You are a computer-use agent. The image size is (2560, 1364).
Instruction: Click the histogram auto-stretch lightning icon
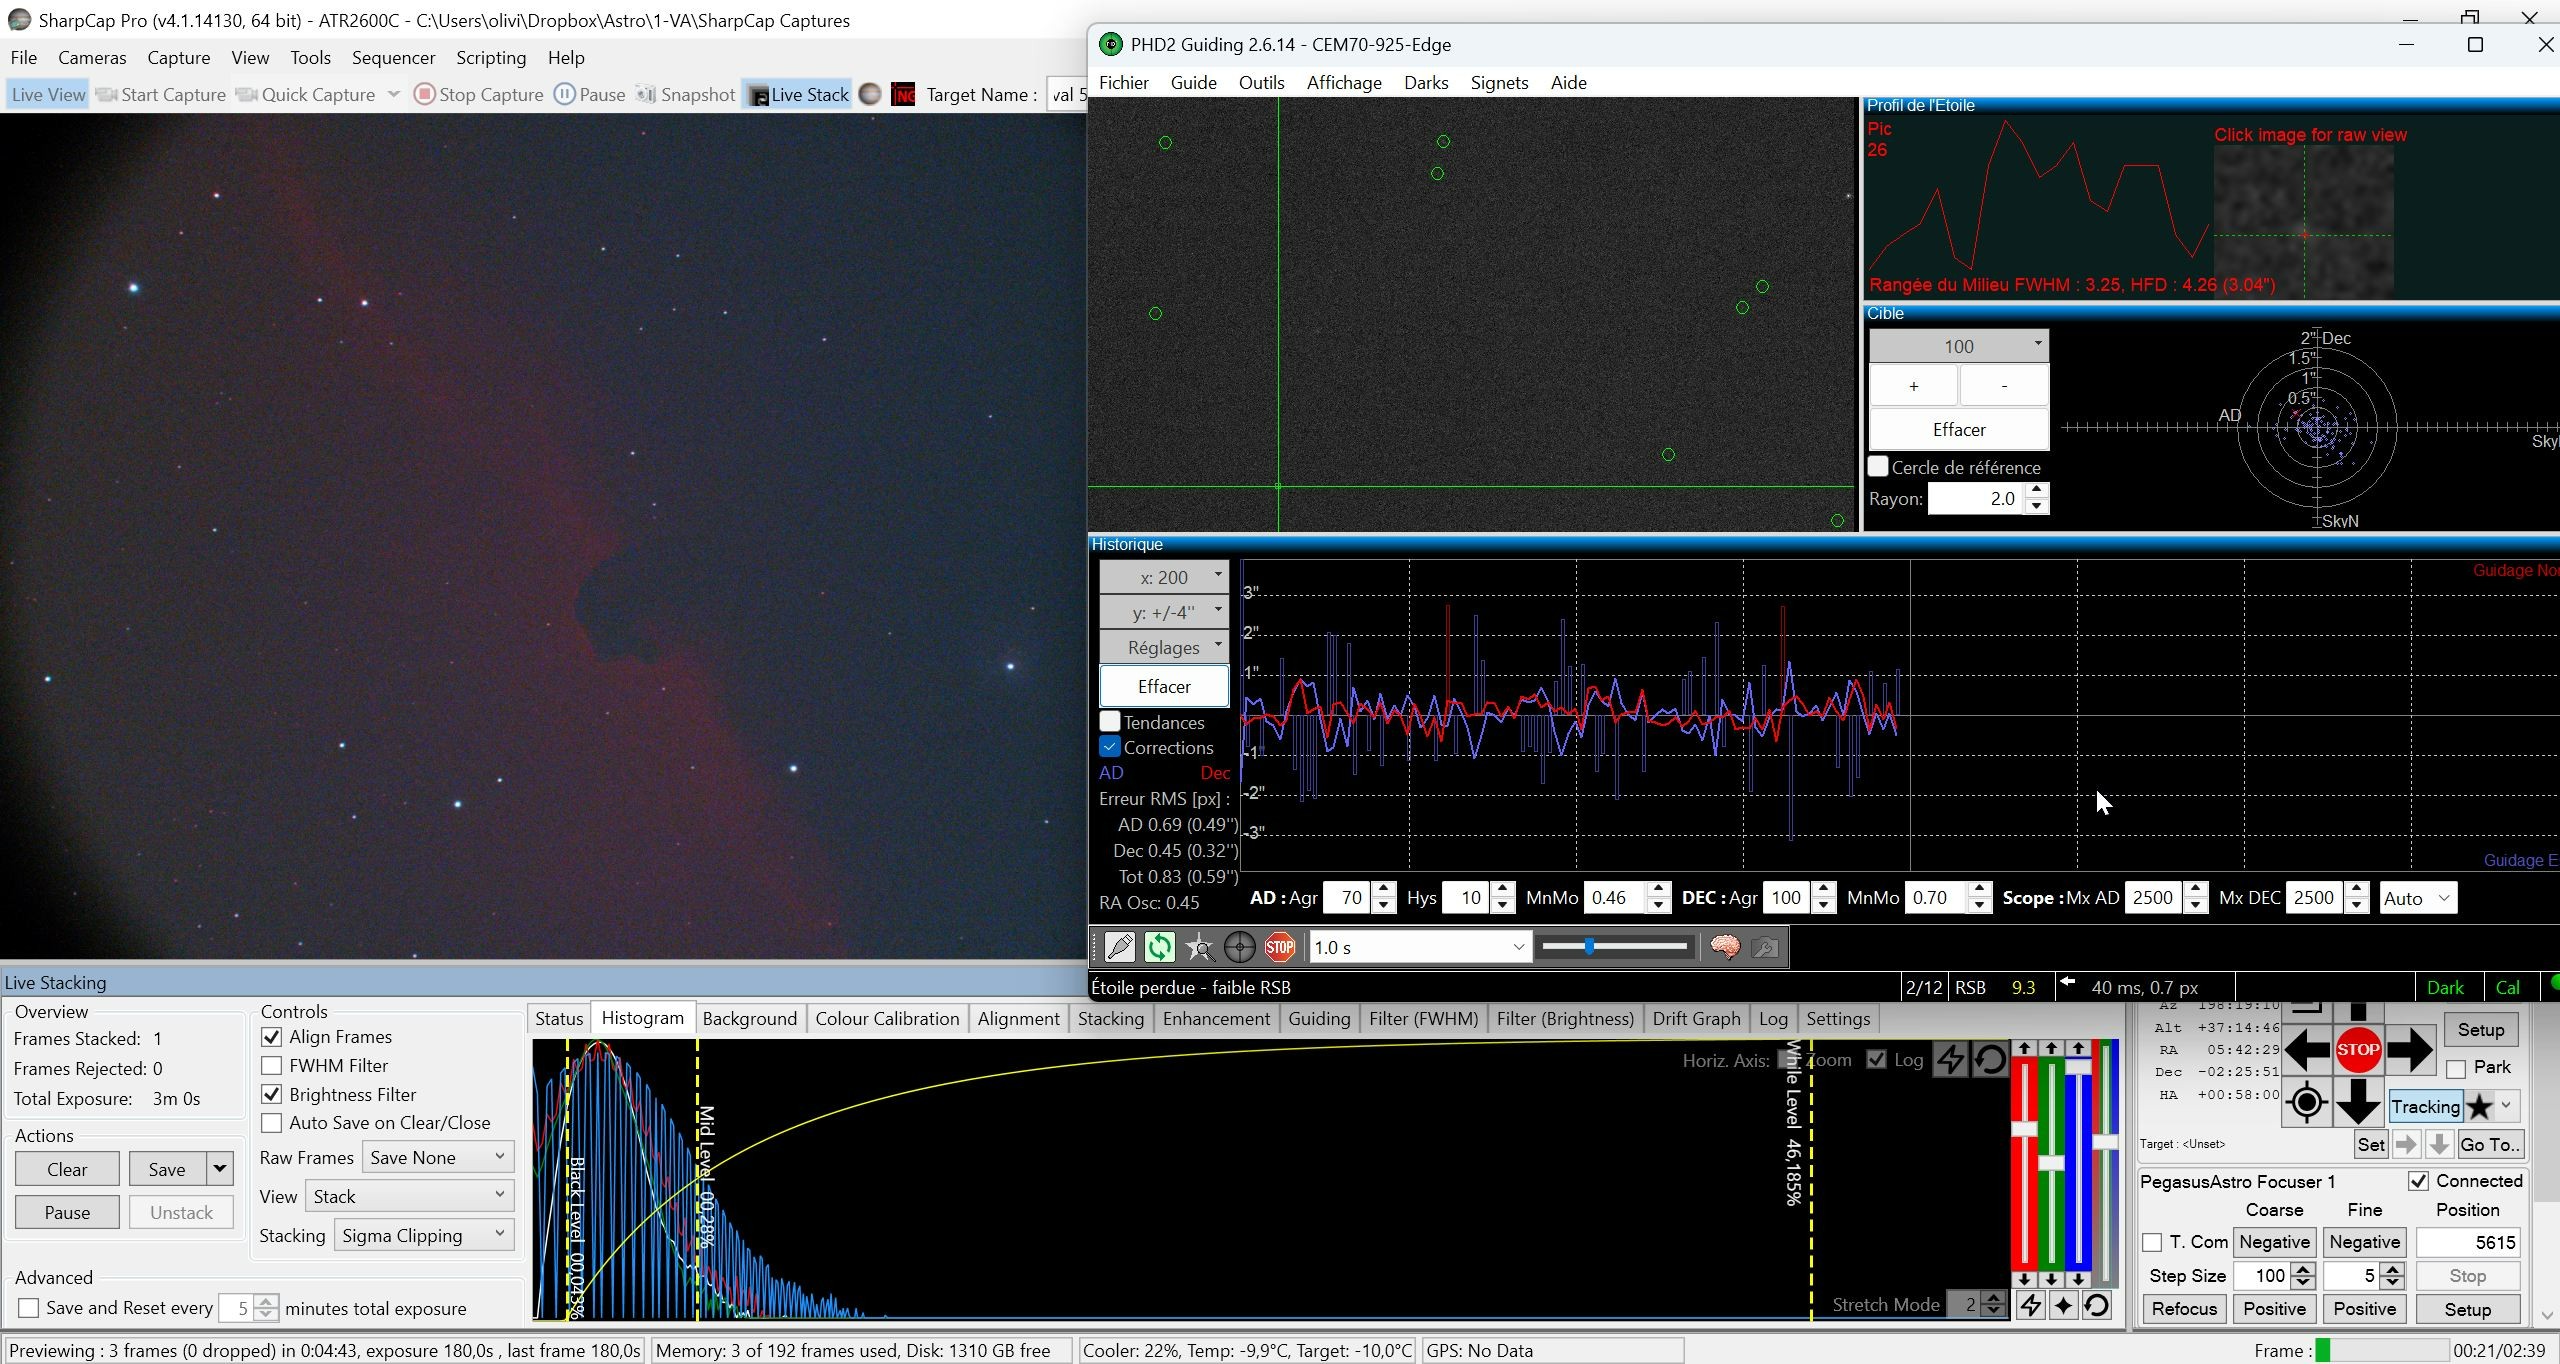1950,1060
